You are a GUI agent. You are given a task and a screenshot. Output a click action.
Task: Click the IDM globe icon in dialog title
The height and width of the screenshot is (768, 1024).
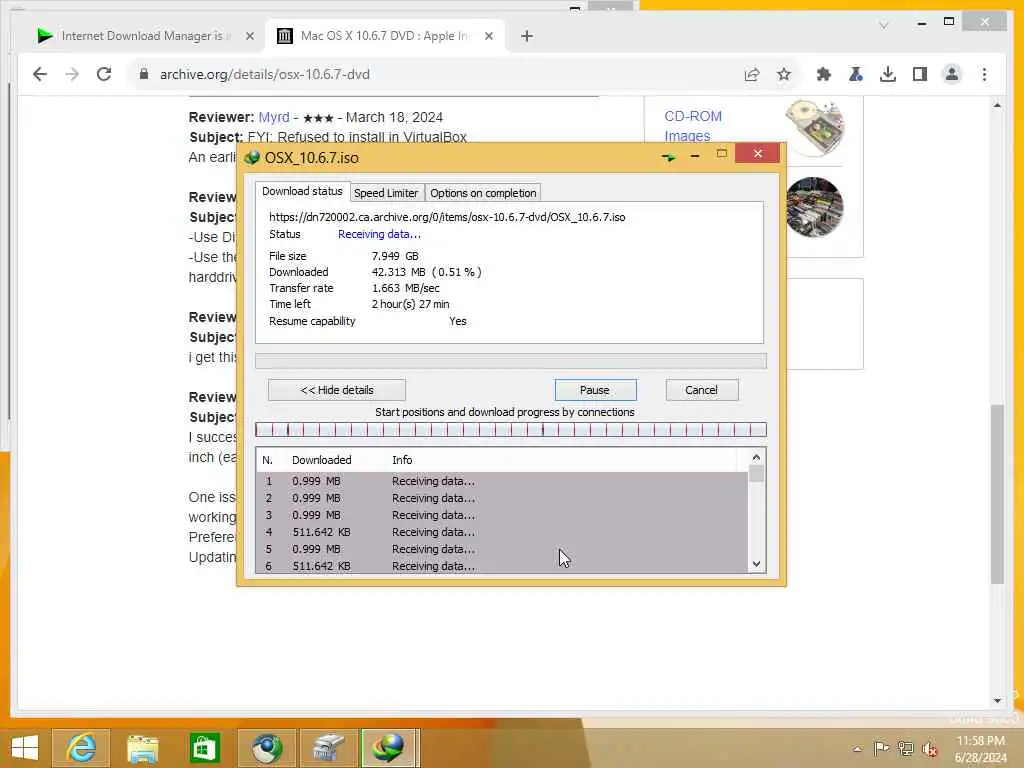coord(252,157)
